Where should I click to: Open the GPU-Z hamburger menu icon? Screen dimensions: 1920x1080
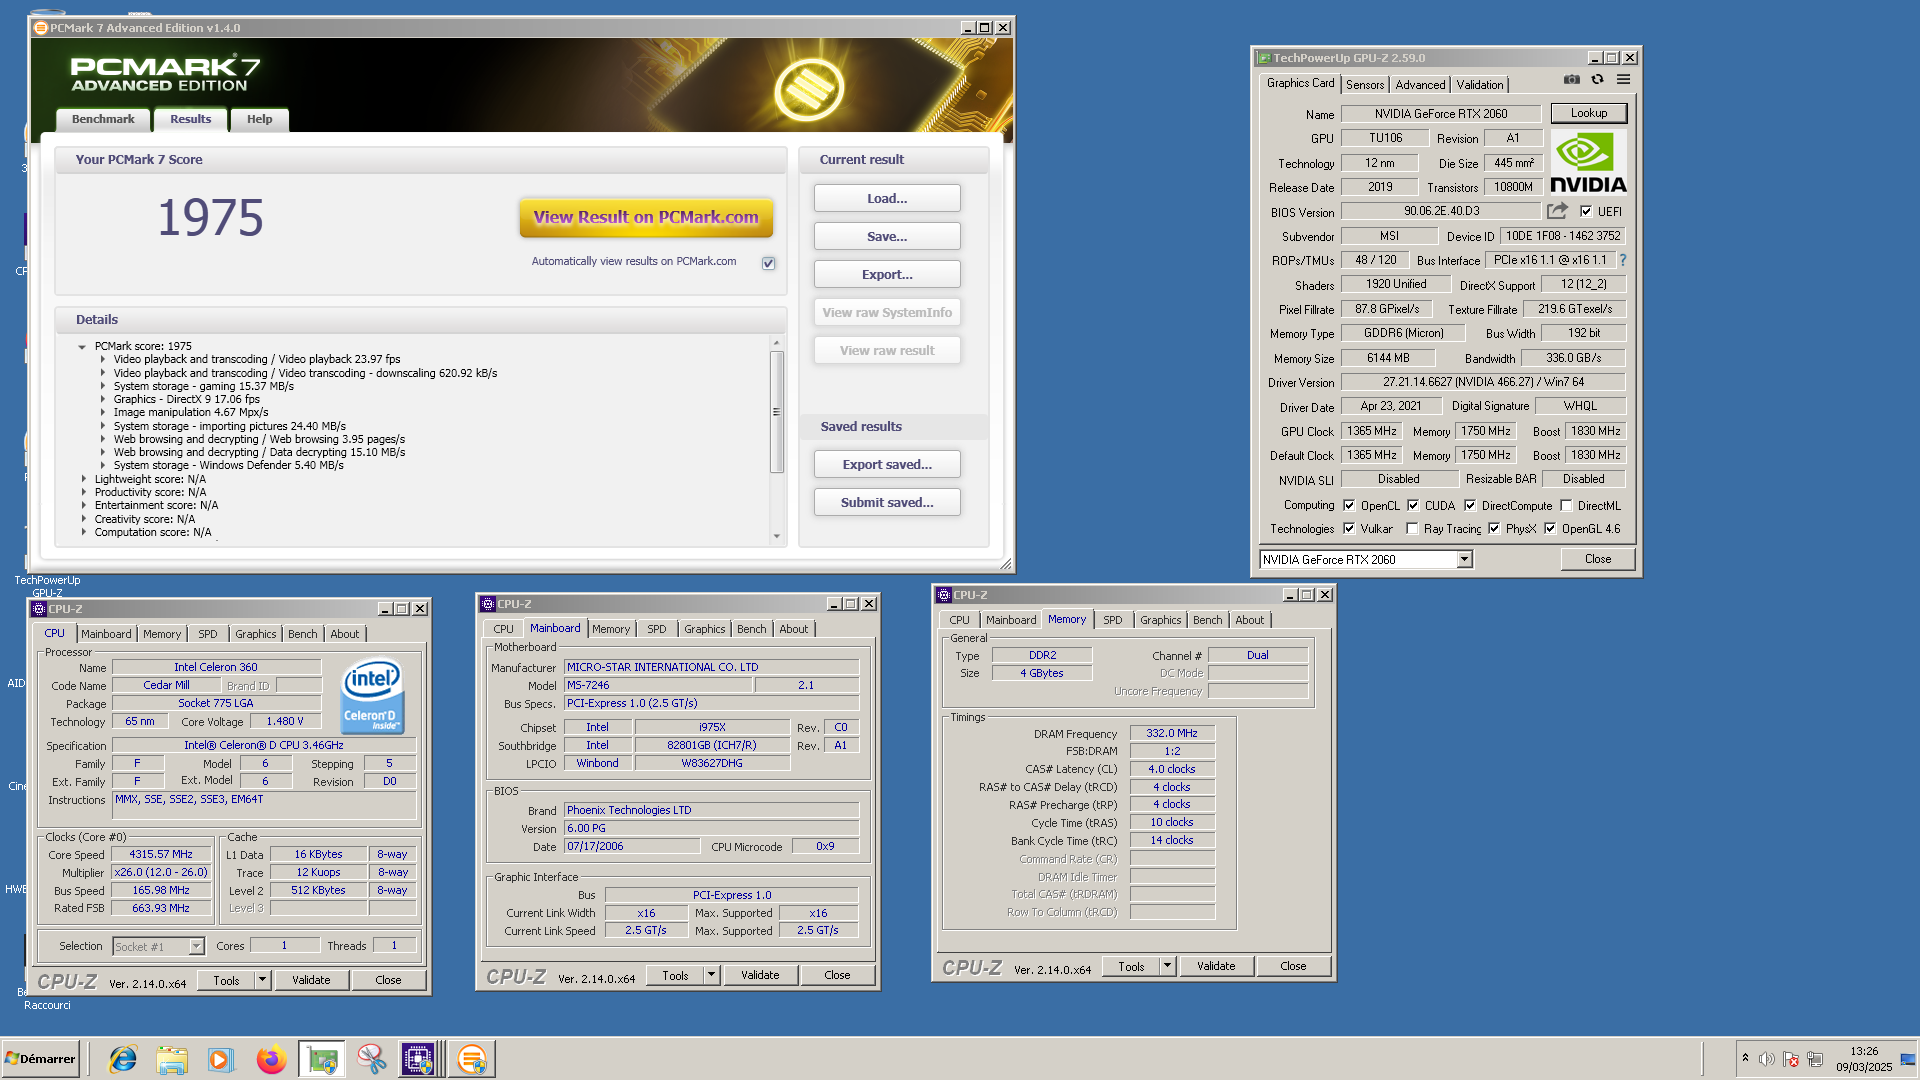1623,80
